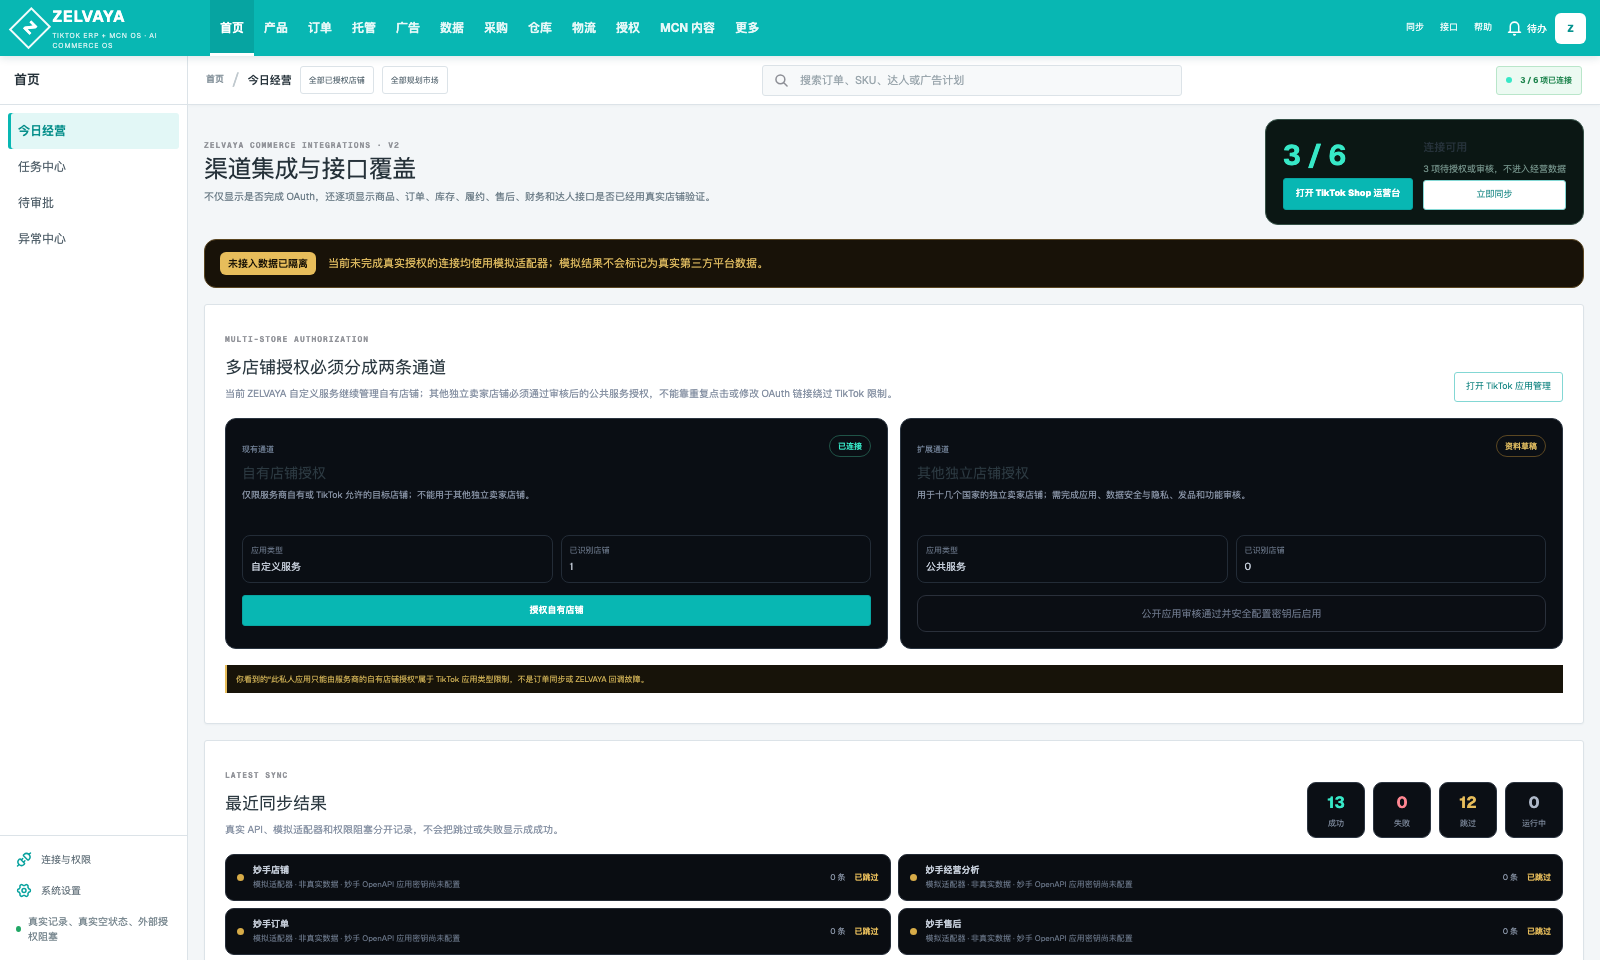1600x960 pixels.
Task: Click the 同步 link in header
Action: (x=1415, y=28)
